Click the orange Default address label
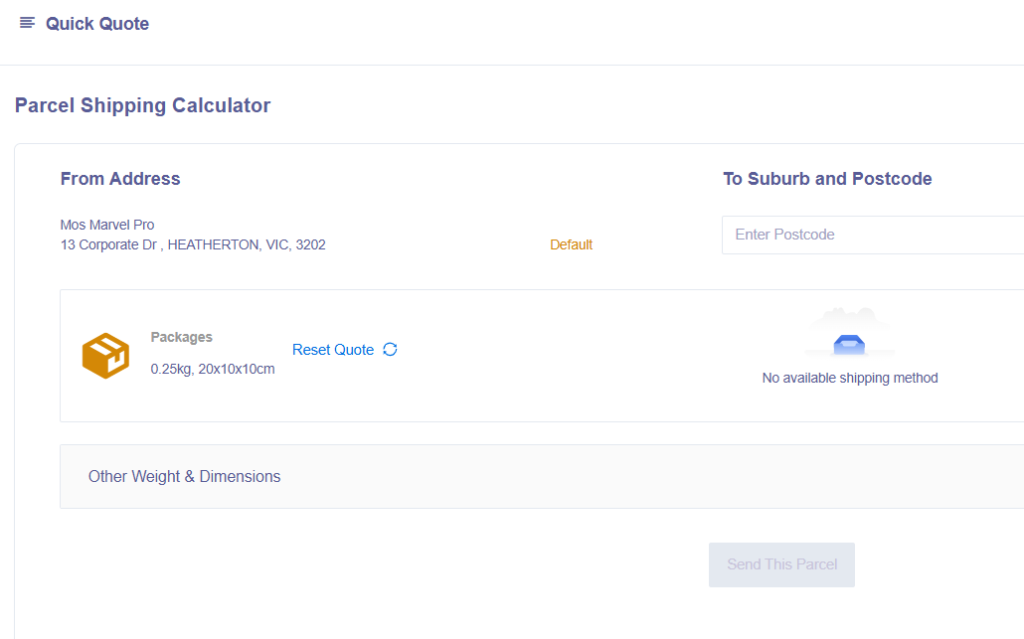Viewport: 1024px width, 639px height. (571, 245)
